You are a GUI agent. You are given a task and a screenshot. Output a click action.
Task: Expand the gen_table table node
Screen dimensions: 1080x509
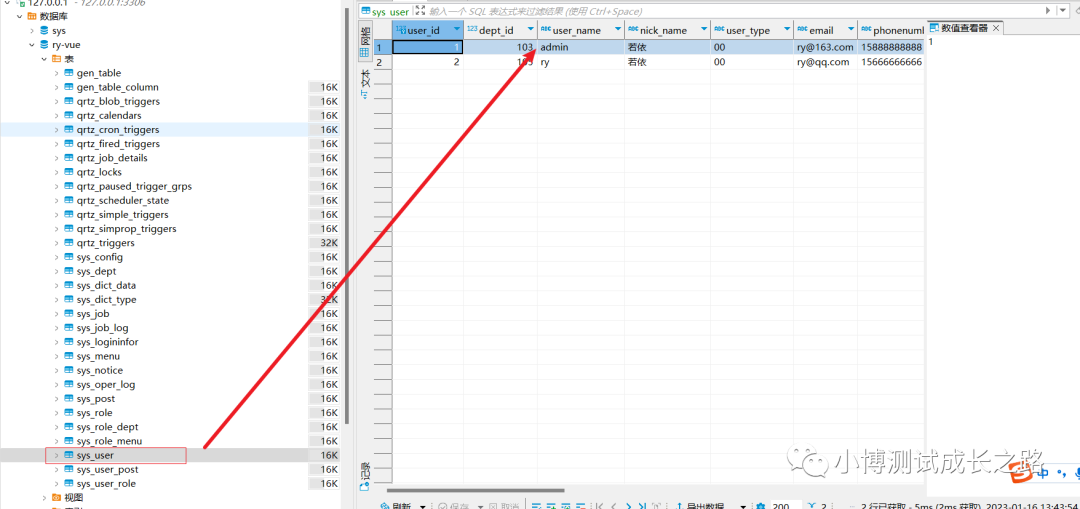(x=56, y=73)
